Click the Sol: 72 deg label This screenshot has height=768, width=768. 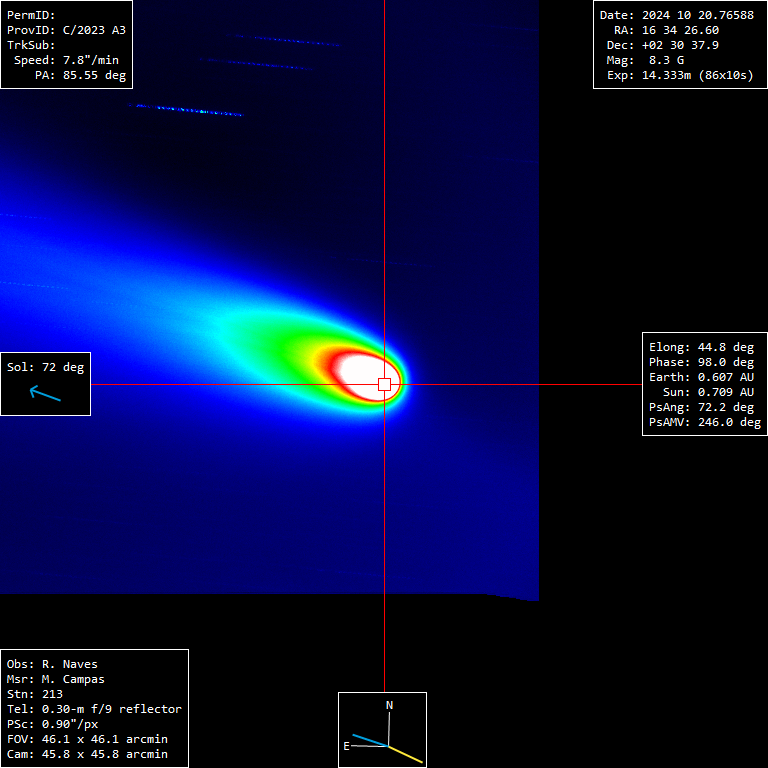click(46, 367)
